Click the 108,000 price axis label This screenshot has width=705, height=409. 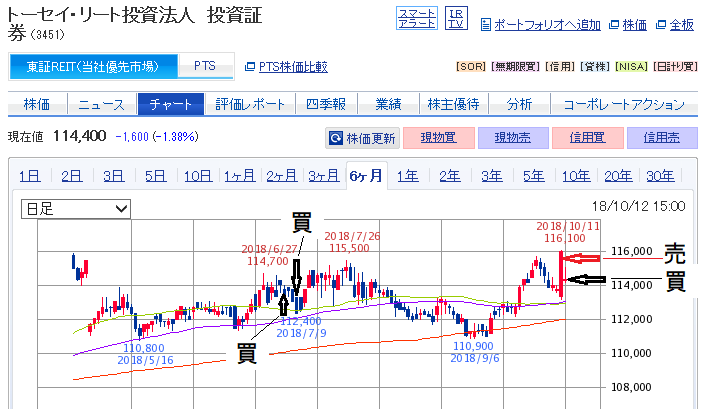click(631, 387)
